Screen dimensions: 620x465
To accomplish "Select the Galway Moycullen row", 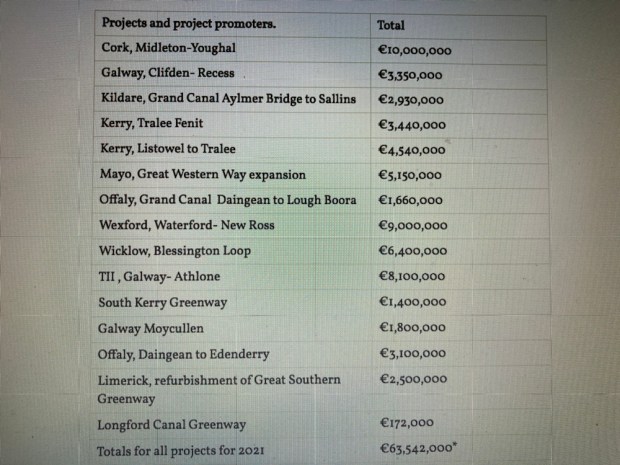I will 148,327.
